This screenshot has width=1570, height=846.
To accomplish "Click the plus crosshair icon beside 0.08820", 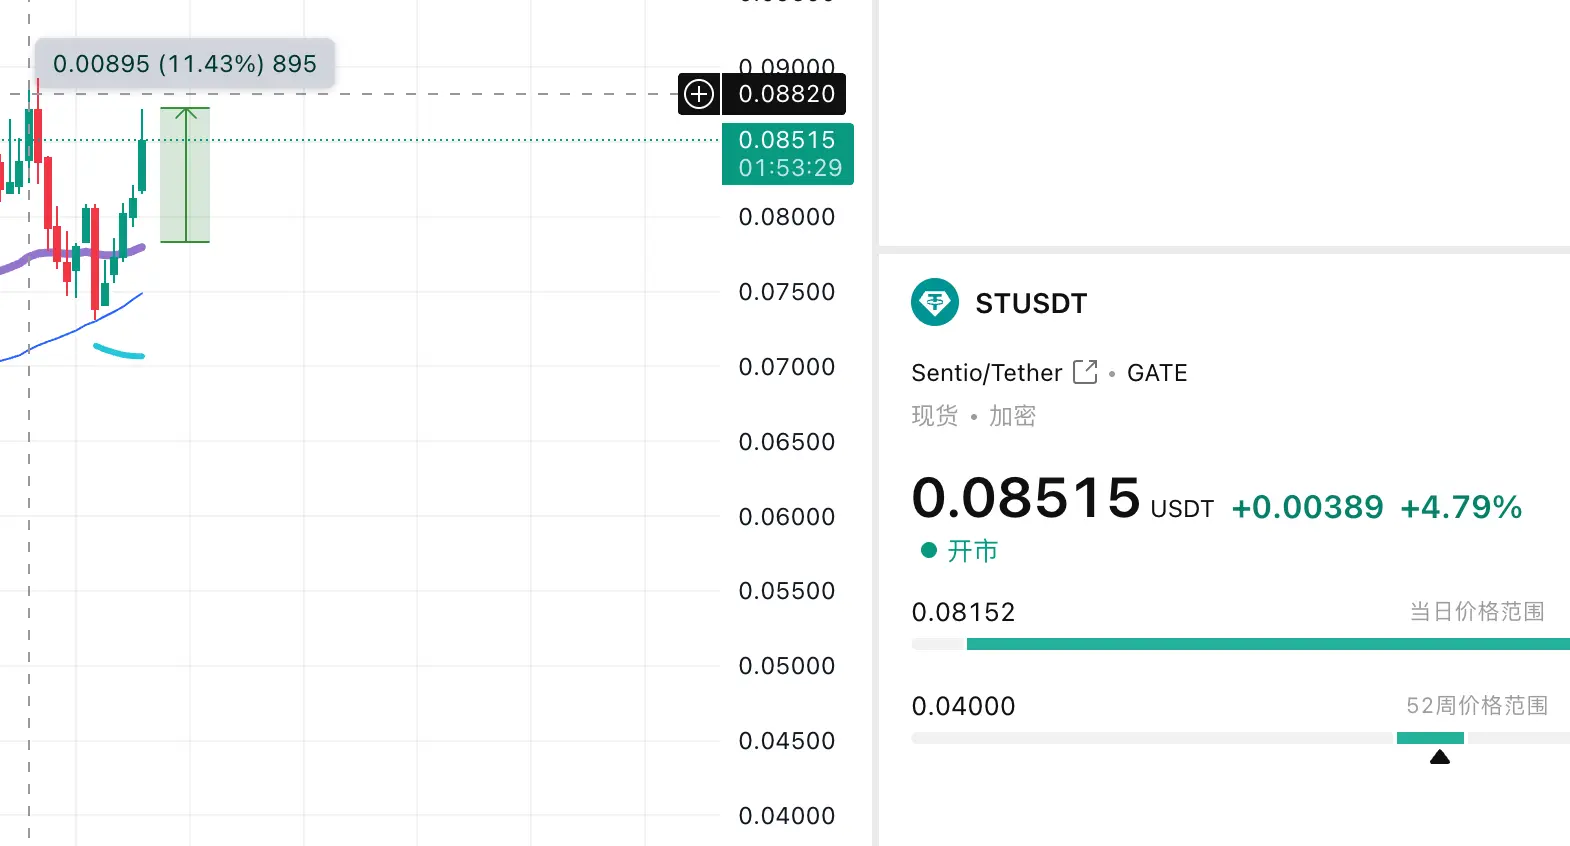I will [x=699, y=94].
